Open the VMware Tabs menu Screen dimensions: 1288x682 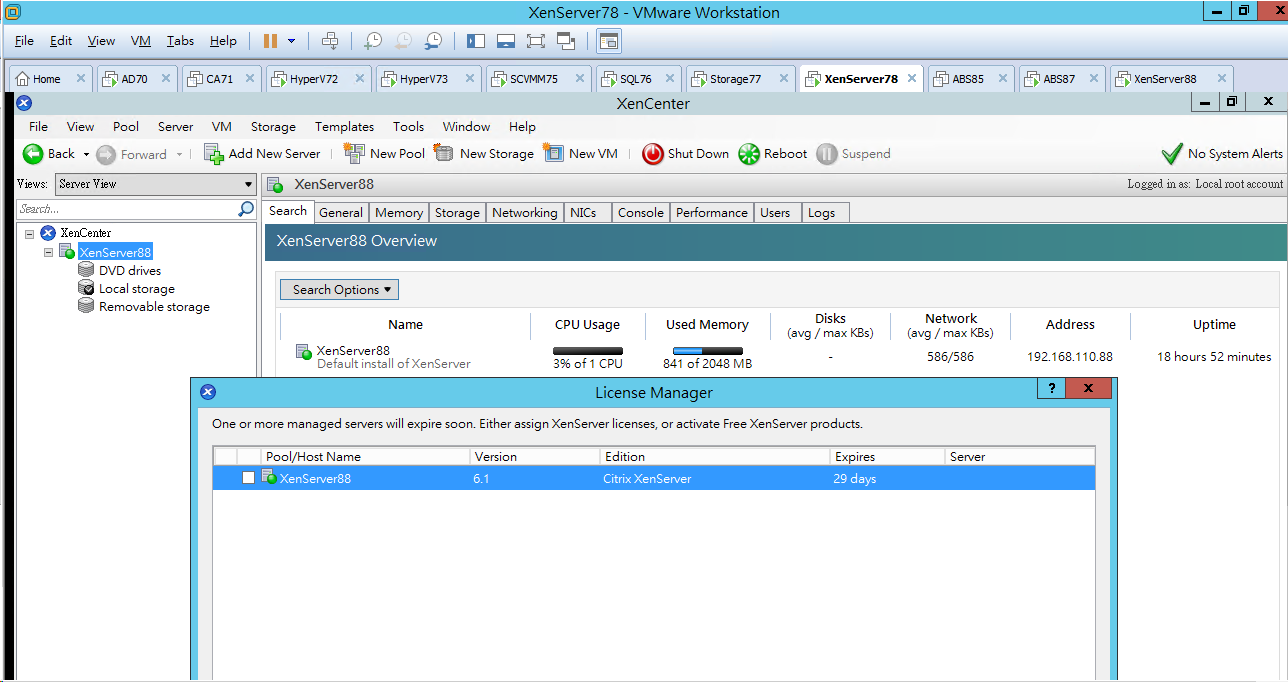pos(181,41)
